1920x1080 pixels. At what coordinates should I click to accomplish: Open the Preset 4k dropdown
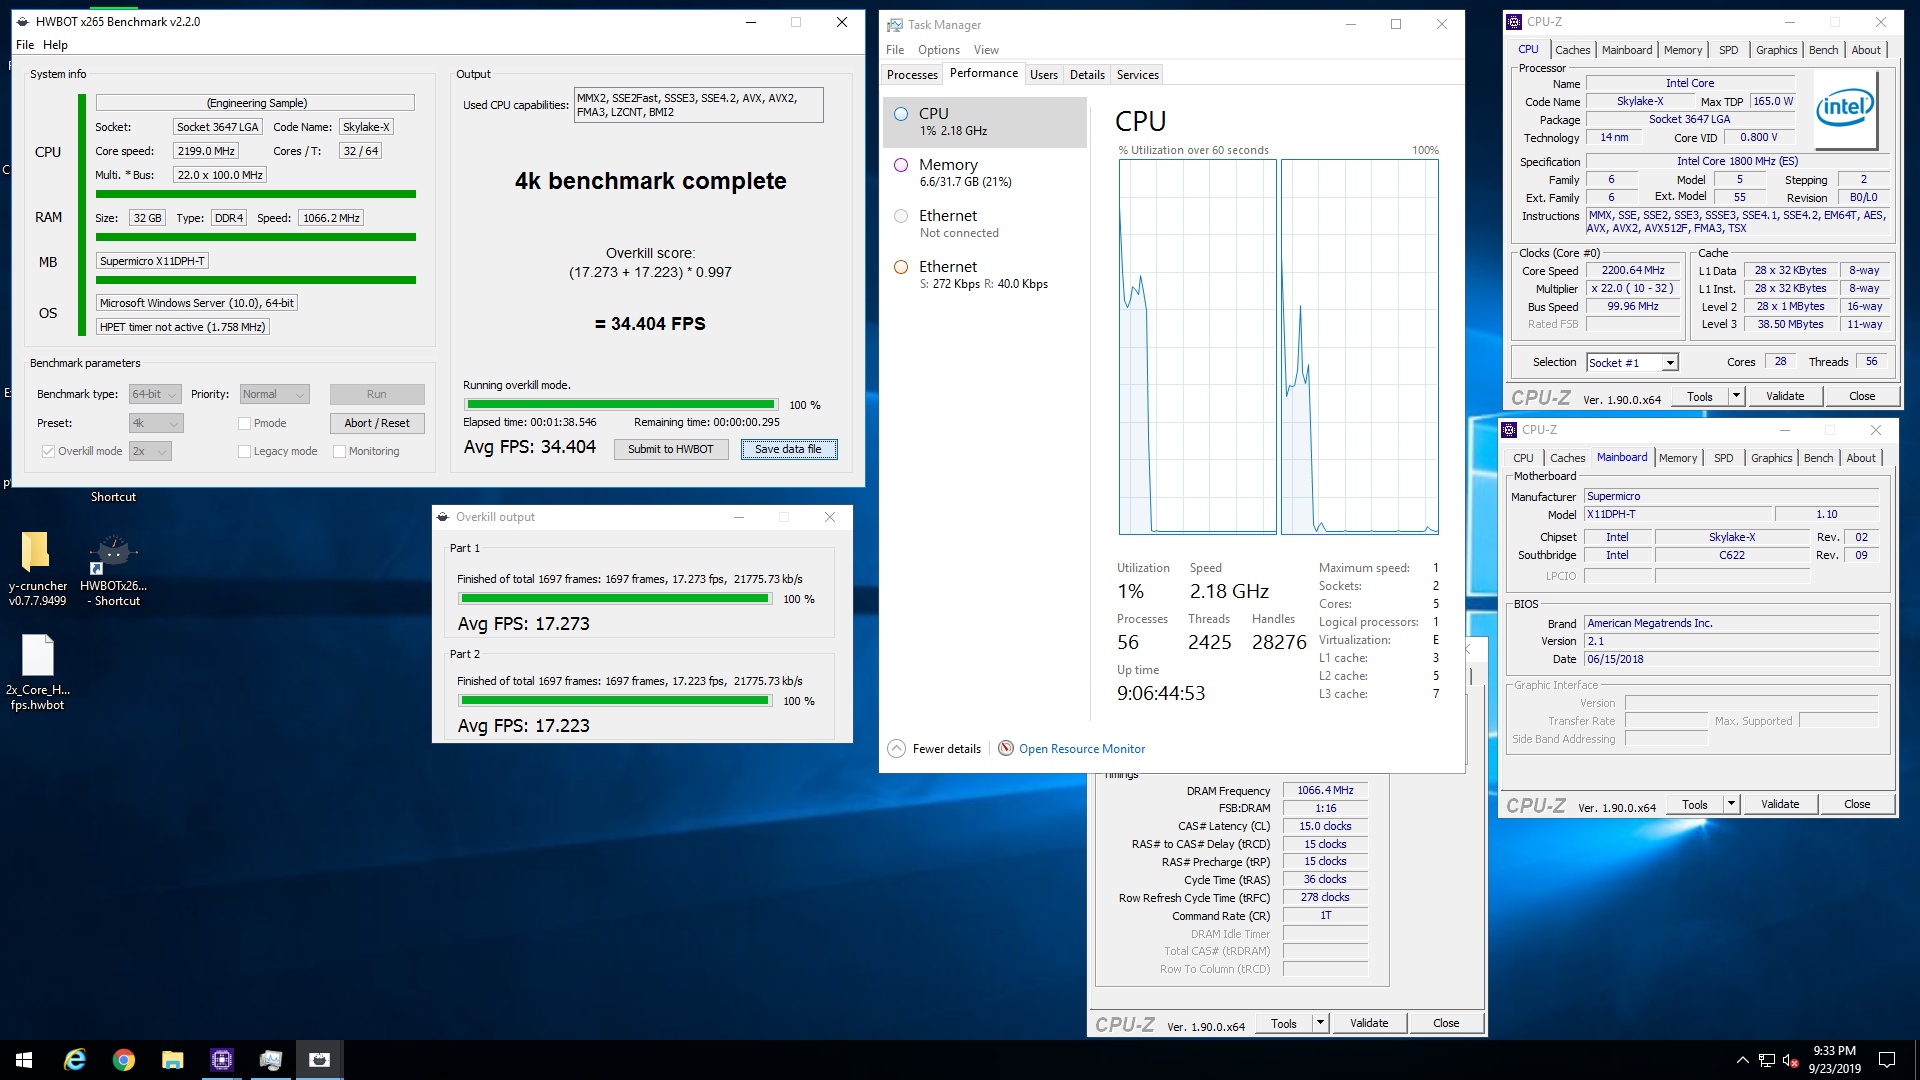(x=155, y=423)
